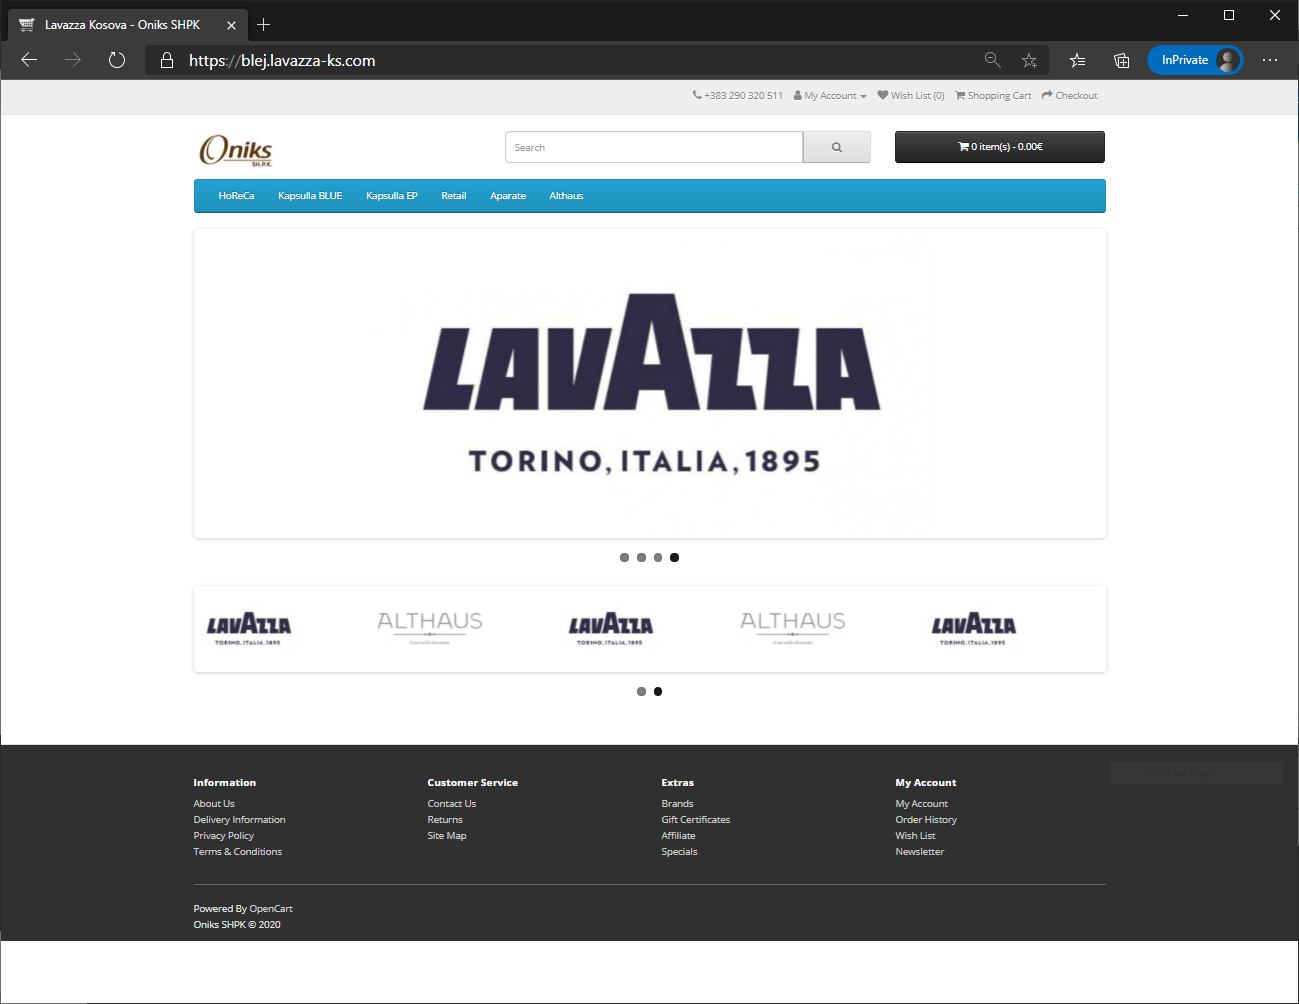Image resolution: width=1299 pixels, height=1004 pixels.
Task: Open Terms & Conditions footer link
Action: 238,852
